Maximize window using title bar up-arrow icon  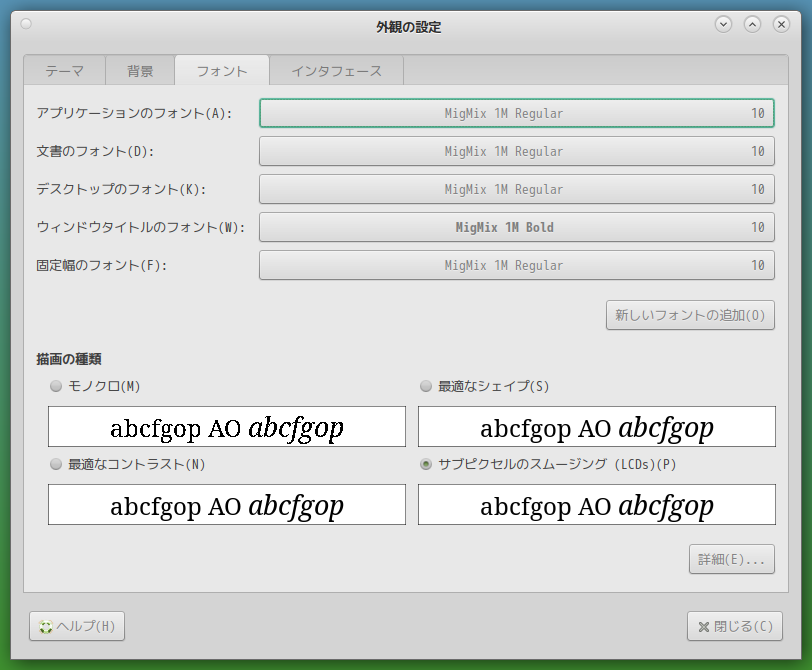[752, 24]
